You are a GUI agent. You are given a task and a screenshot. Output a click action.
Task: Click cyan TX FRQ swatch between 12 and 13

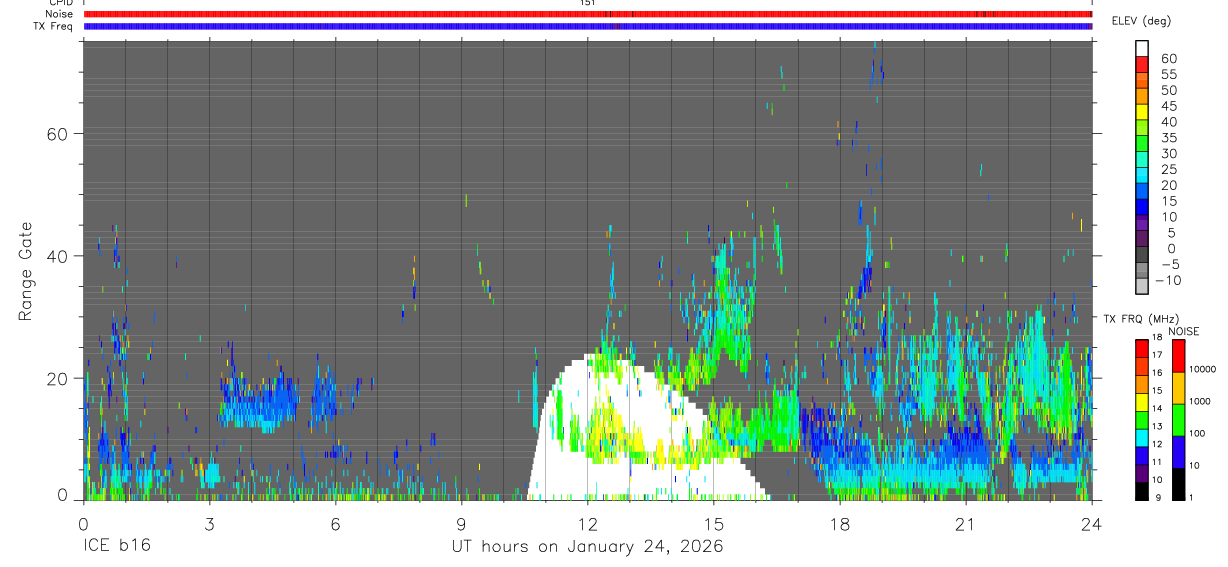pyautogui.click(x=1141, y=437)
